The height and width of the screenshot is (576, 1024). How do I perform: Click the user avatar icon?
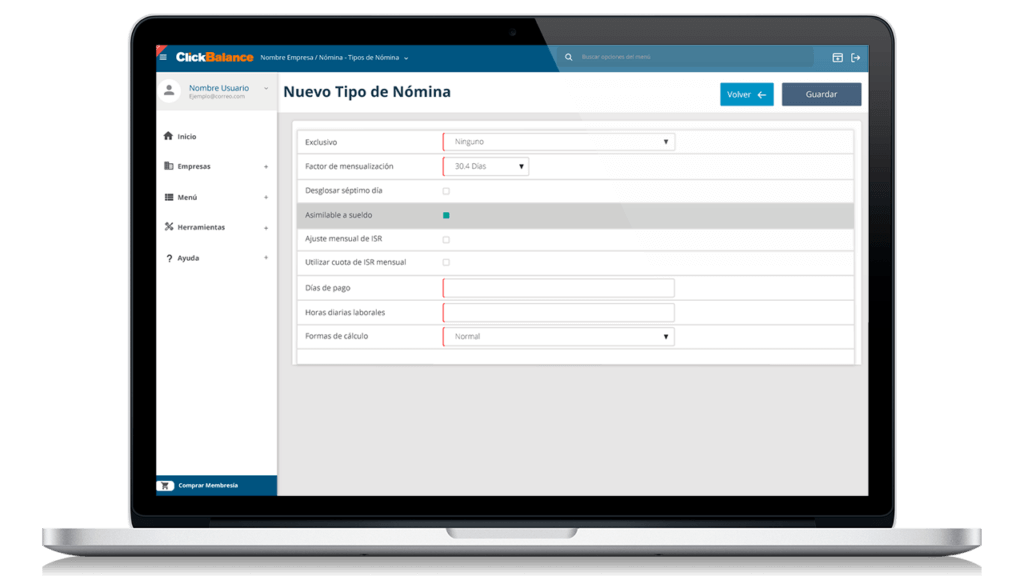pyautogui.click(x=169, y=91)
